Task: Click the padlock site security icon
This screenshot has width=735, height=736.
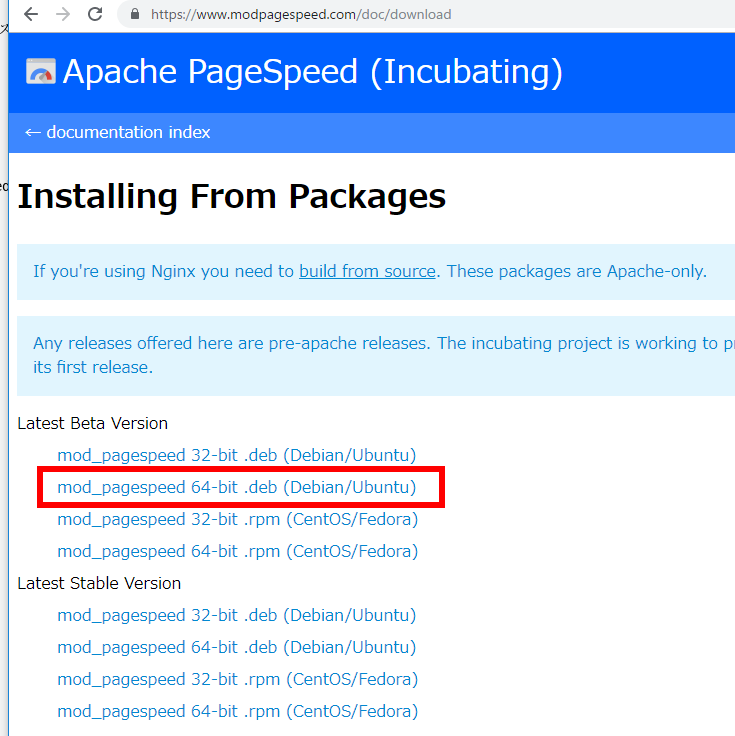Action: click(x=135, y=15)
